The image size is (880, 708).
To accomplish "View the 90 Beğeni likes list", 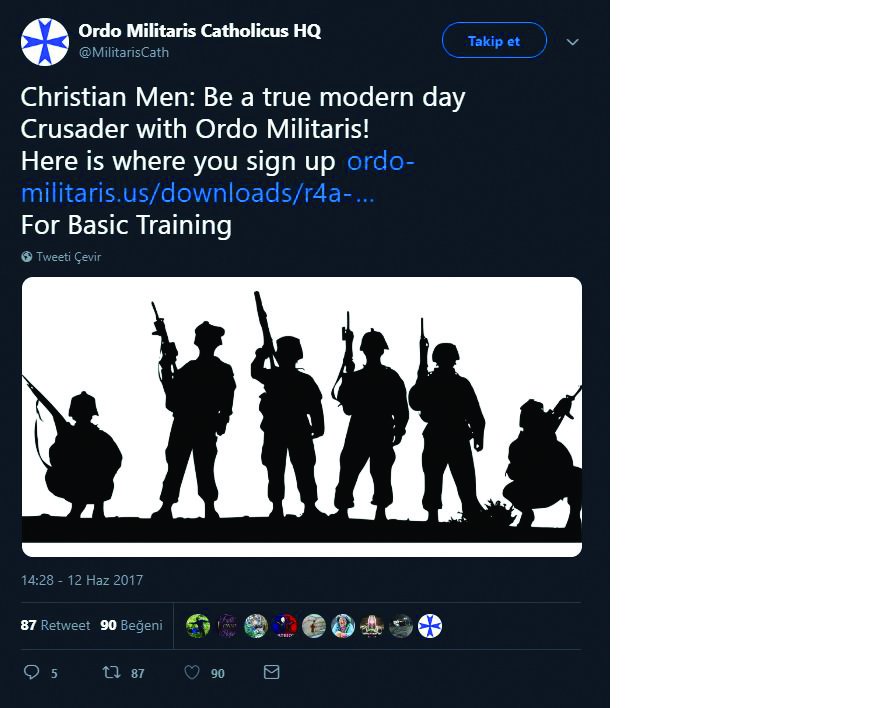I will click(131, 625).
